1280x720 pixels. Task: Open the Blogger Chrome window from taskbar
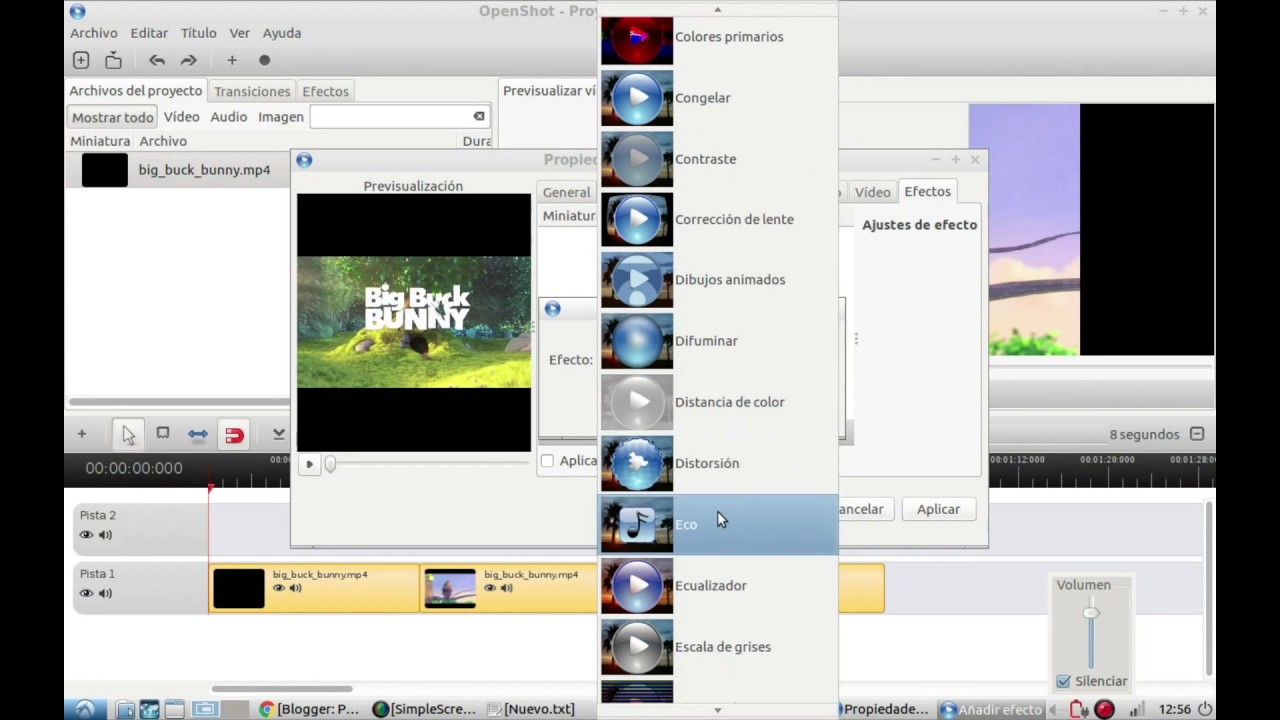pyautogui.click(x=309, y=709)
